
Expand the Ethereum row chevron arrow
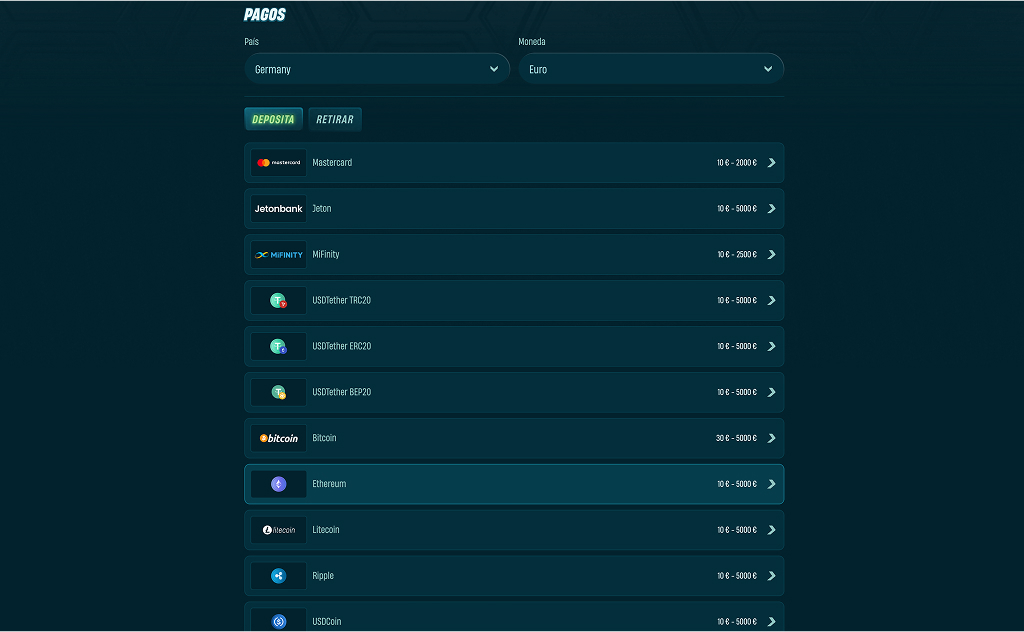pos(771,484)
